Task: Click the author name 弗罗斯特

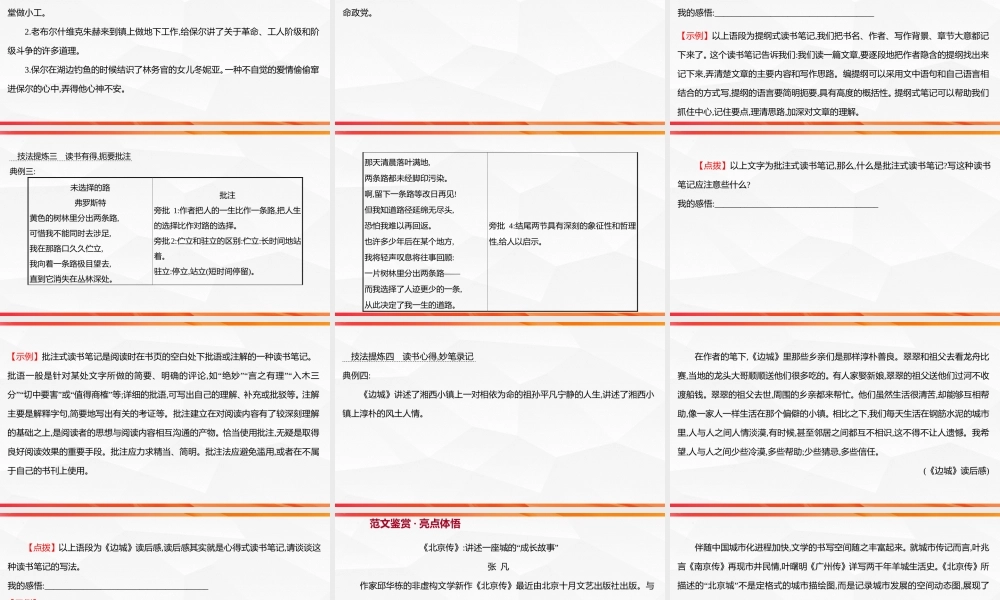Action: coord(90,203)
